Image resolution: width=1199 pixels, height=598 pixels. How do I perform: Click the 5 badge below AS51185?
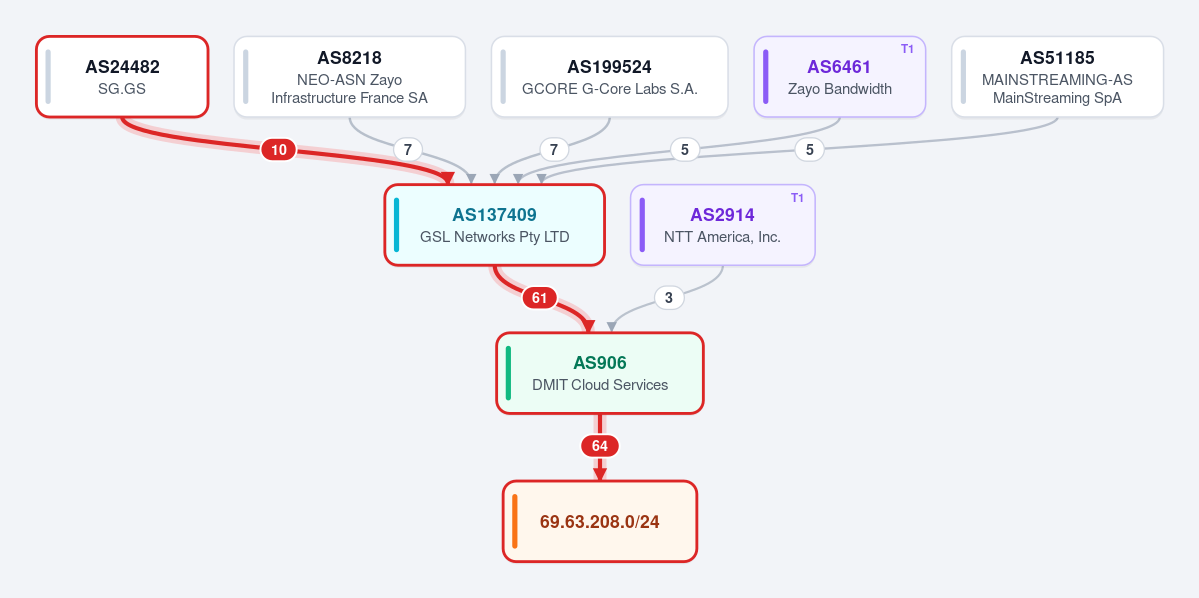click(810, 150)
